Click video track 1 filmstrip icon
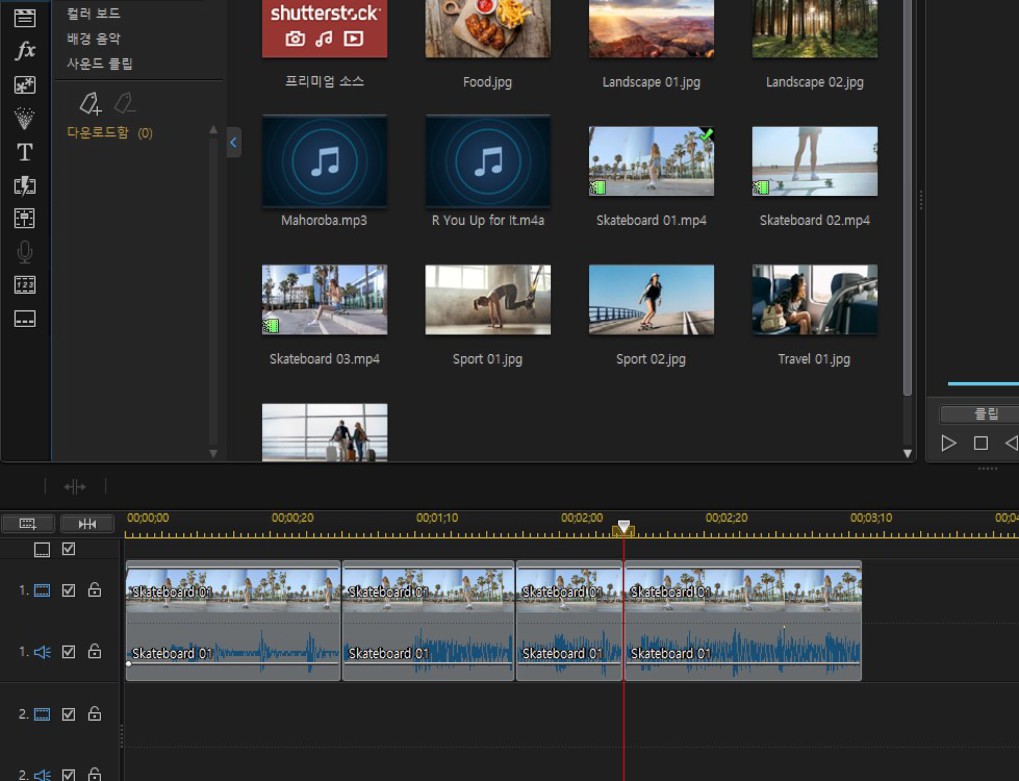Image resolution: width=1019 pixels, height=781 pixels. click(42, 591)
